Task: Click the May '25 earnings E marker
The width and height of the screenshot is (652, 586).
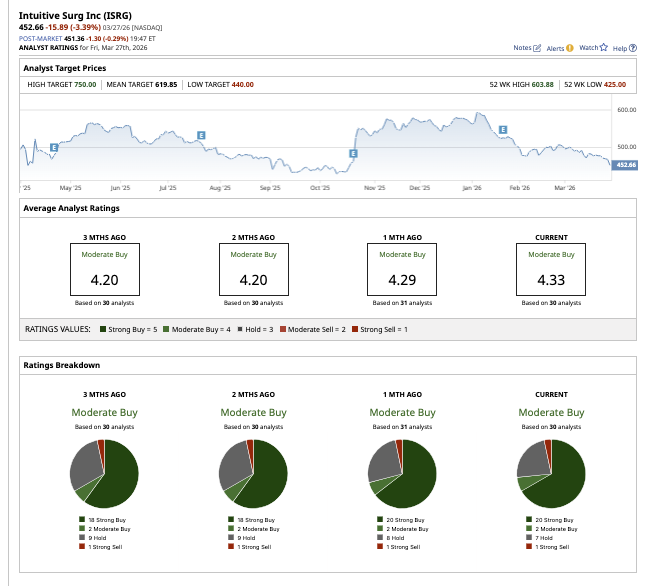Action: pos(54,147)
